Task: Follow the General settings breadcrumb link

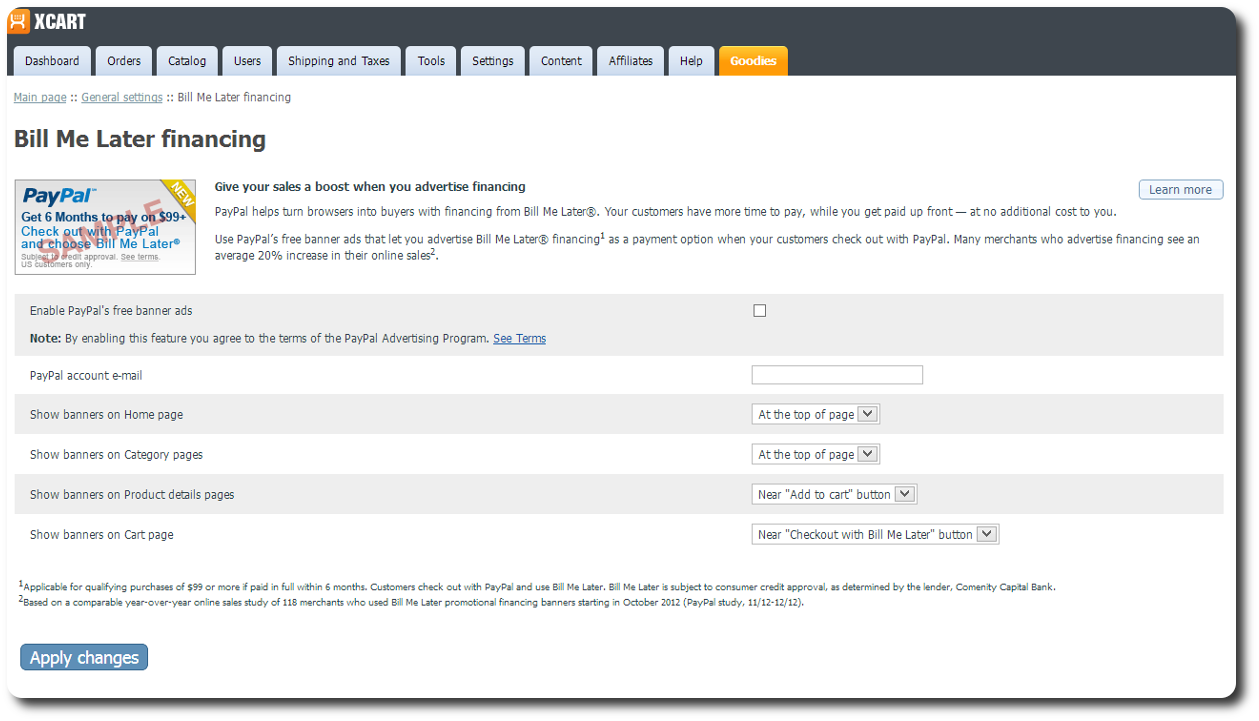Action: point(122,97)
